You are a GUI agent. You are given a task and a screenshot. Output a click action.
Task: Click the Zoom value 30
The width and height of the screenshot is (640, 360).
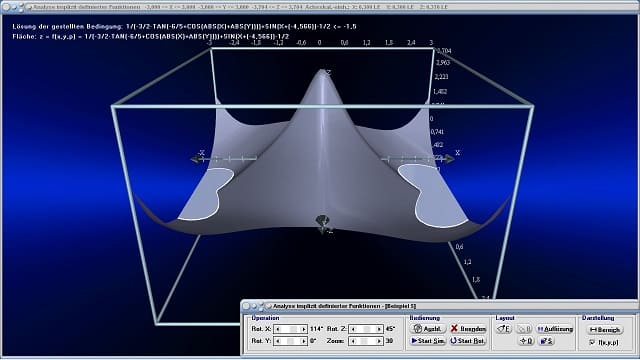389,341
